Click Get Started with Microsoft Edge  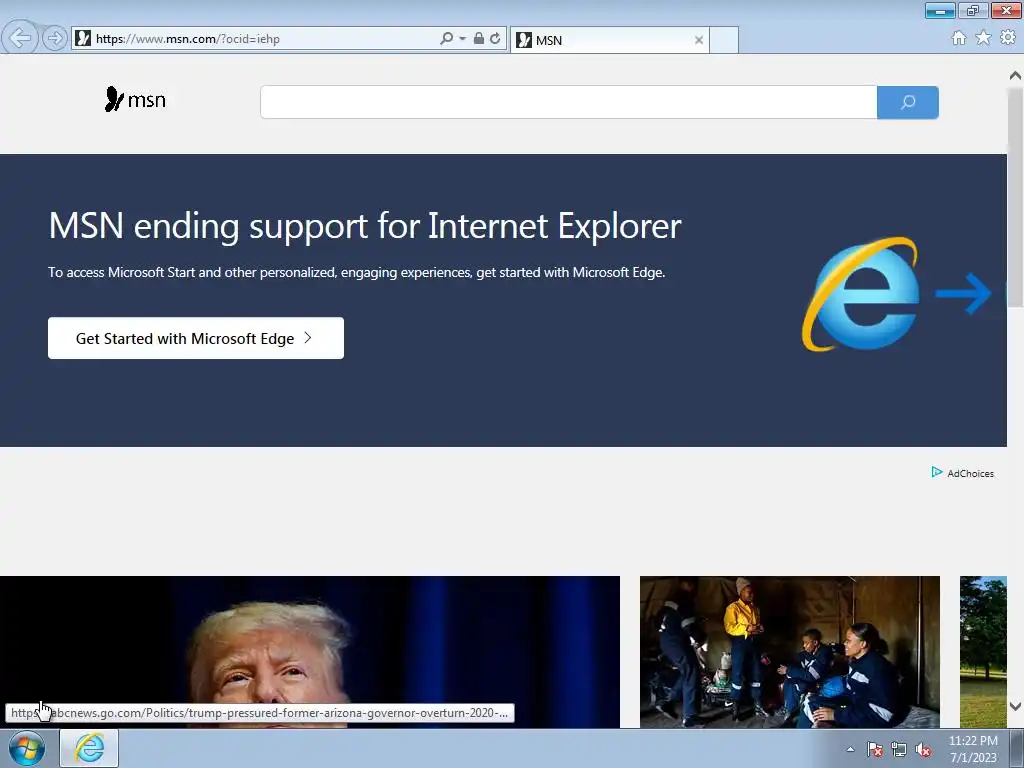coord(196,338)
